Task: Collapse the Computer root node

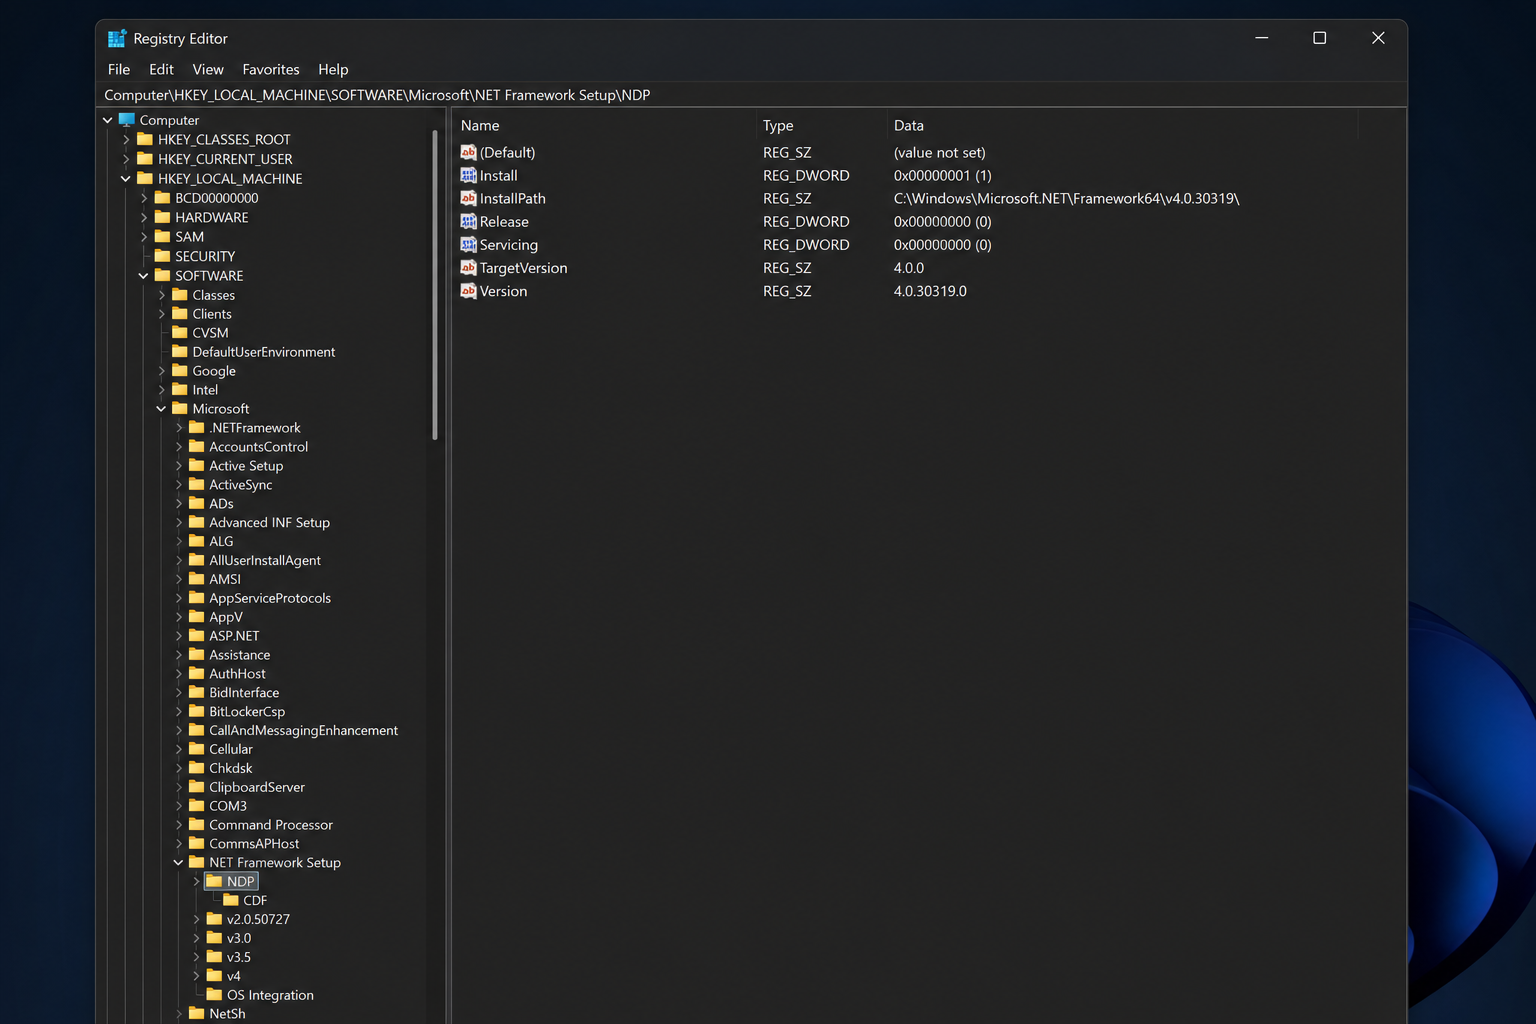Action: (x=108, y=120)
